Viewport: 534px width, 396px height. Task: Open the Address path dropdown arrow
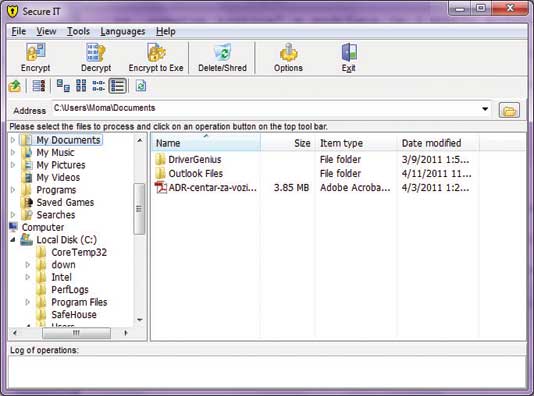click(485, 109)
